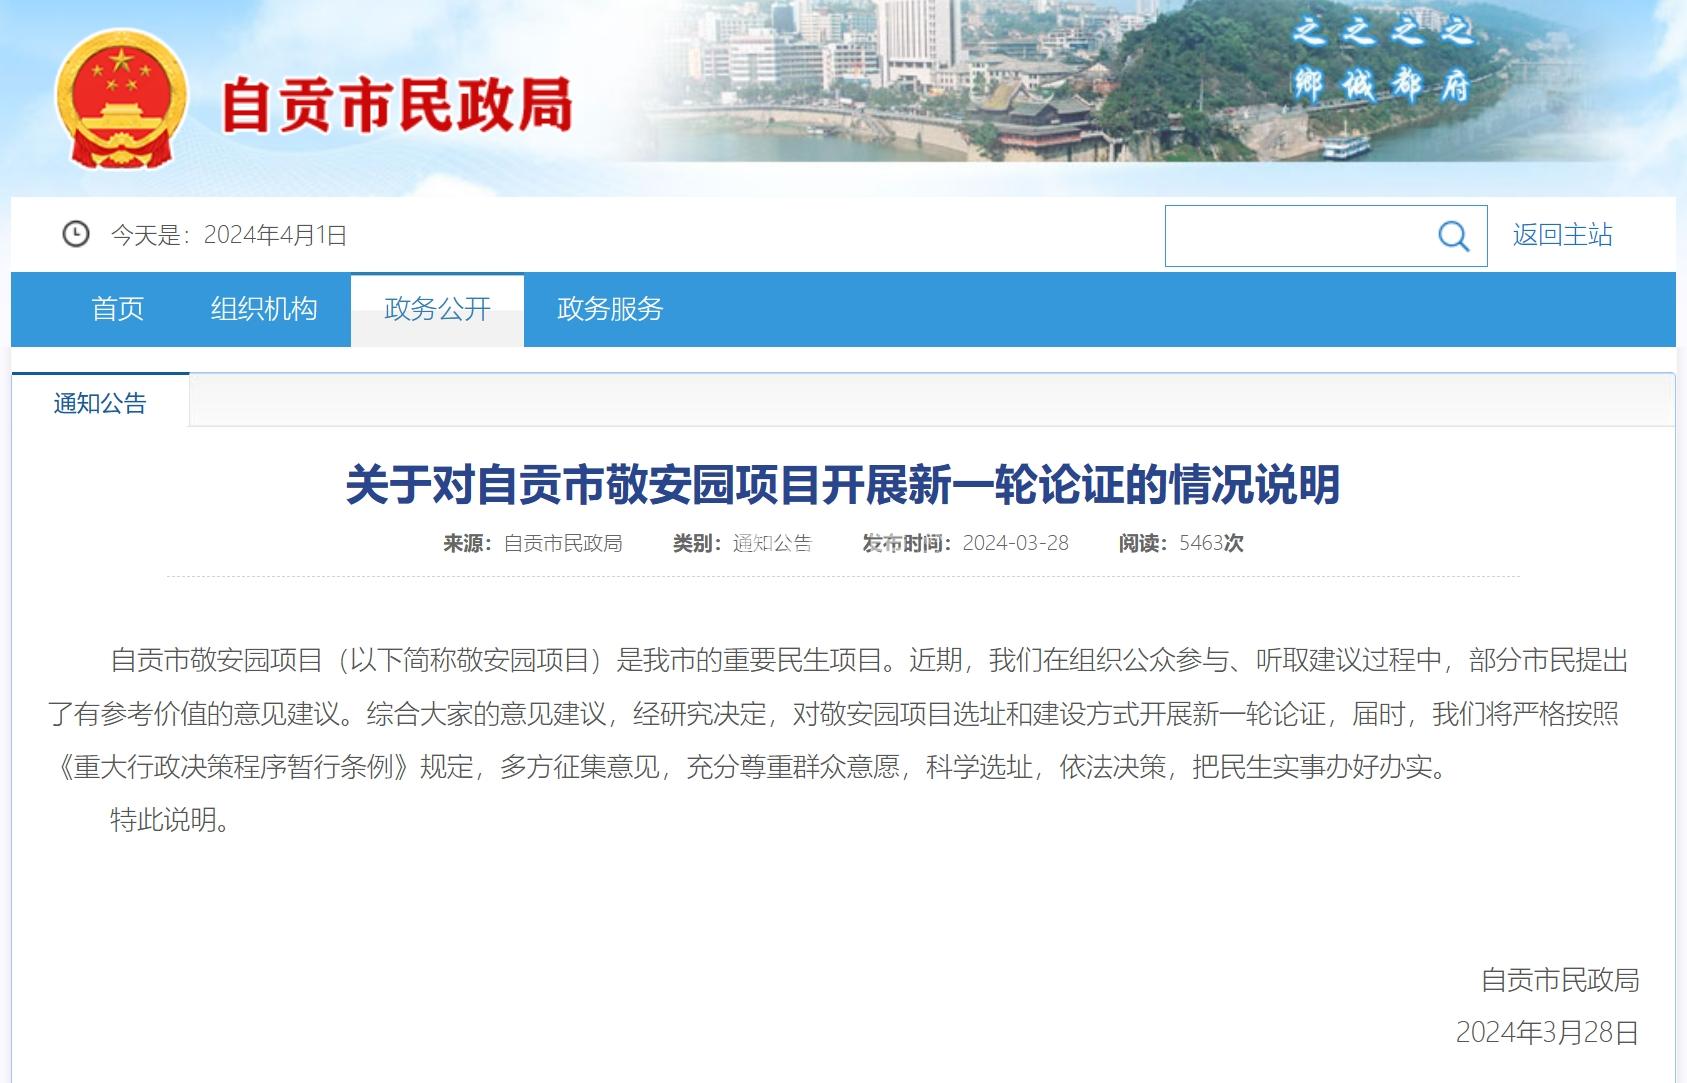Click the large red 自贡市民政局 site title

coord(396,105)
